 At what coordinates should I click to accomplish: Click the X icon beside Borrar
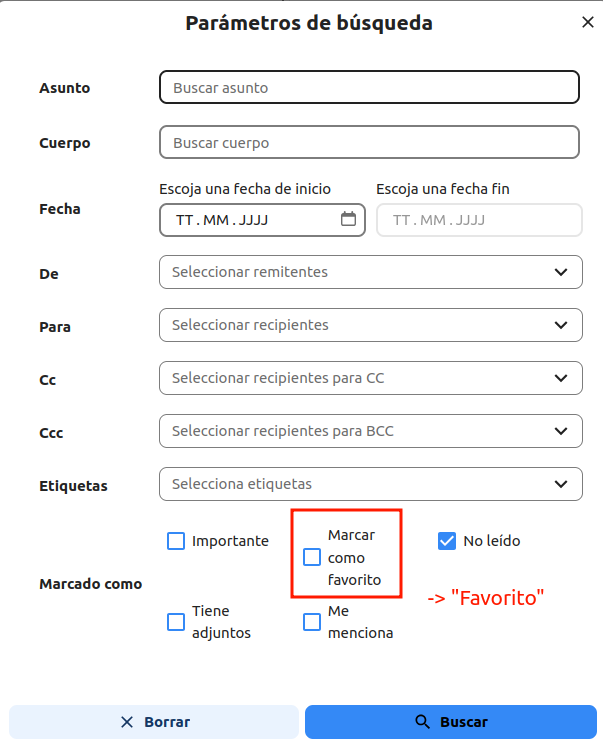point(127,722)
